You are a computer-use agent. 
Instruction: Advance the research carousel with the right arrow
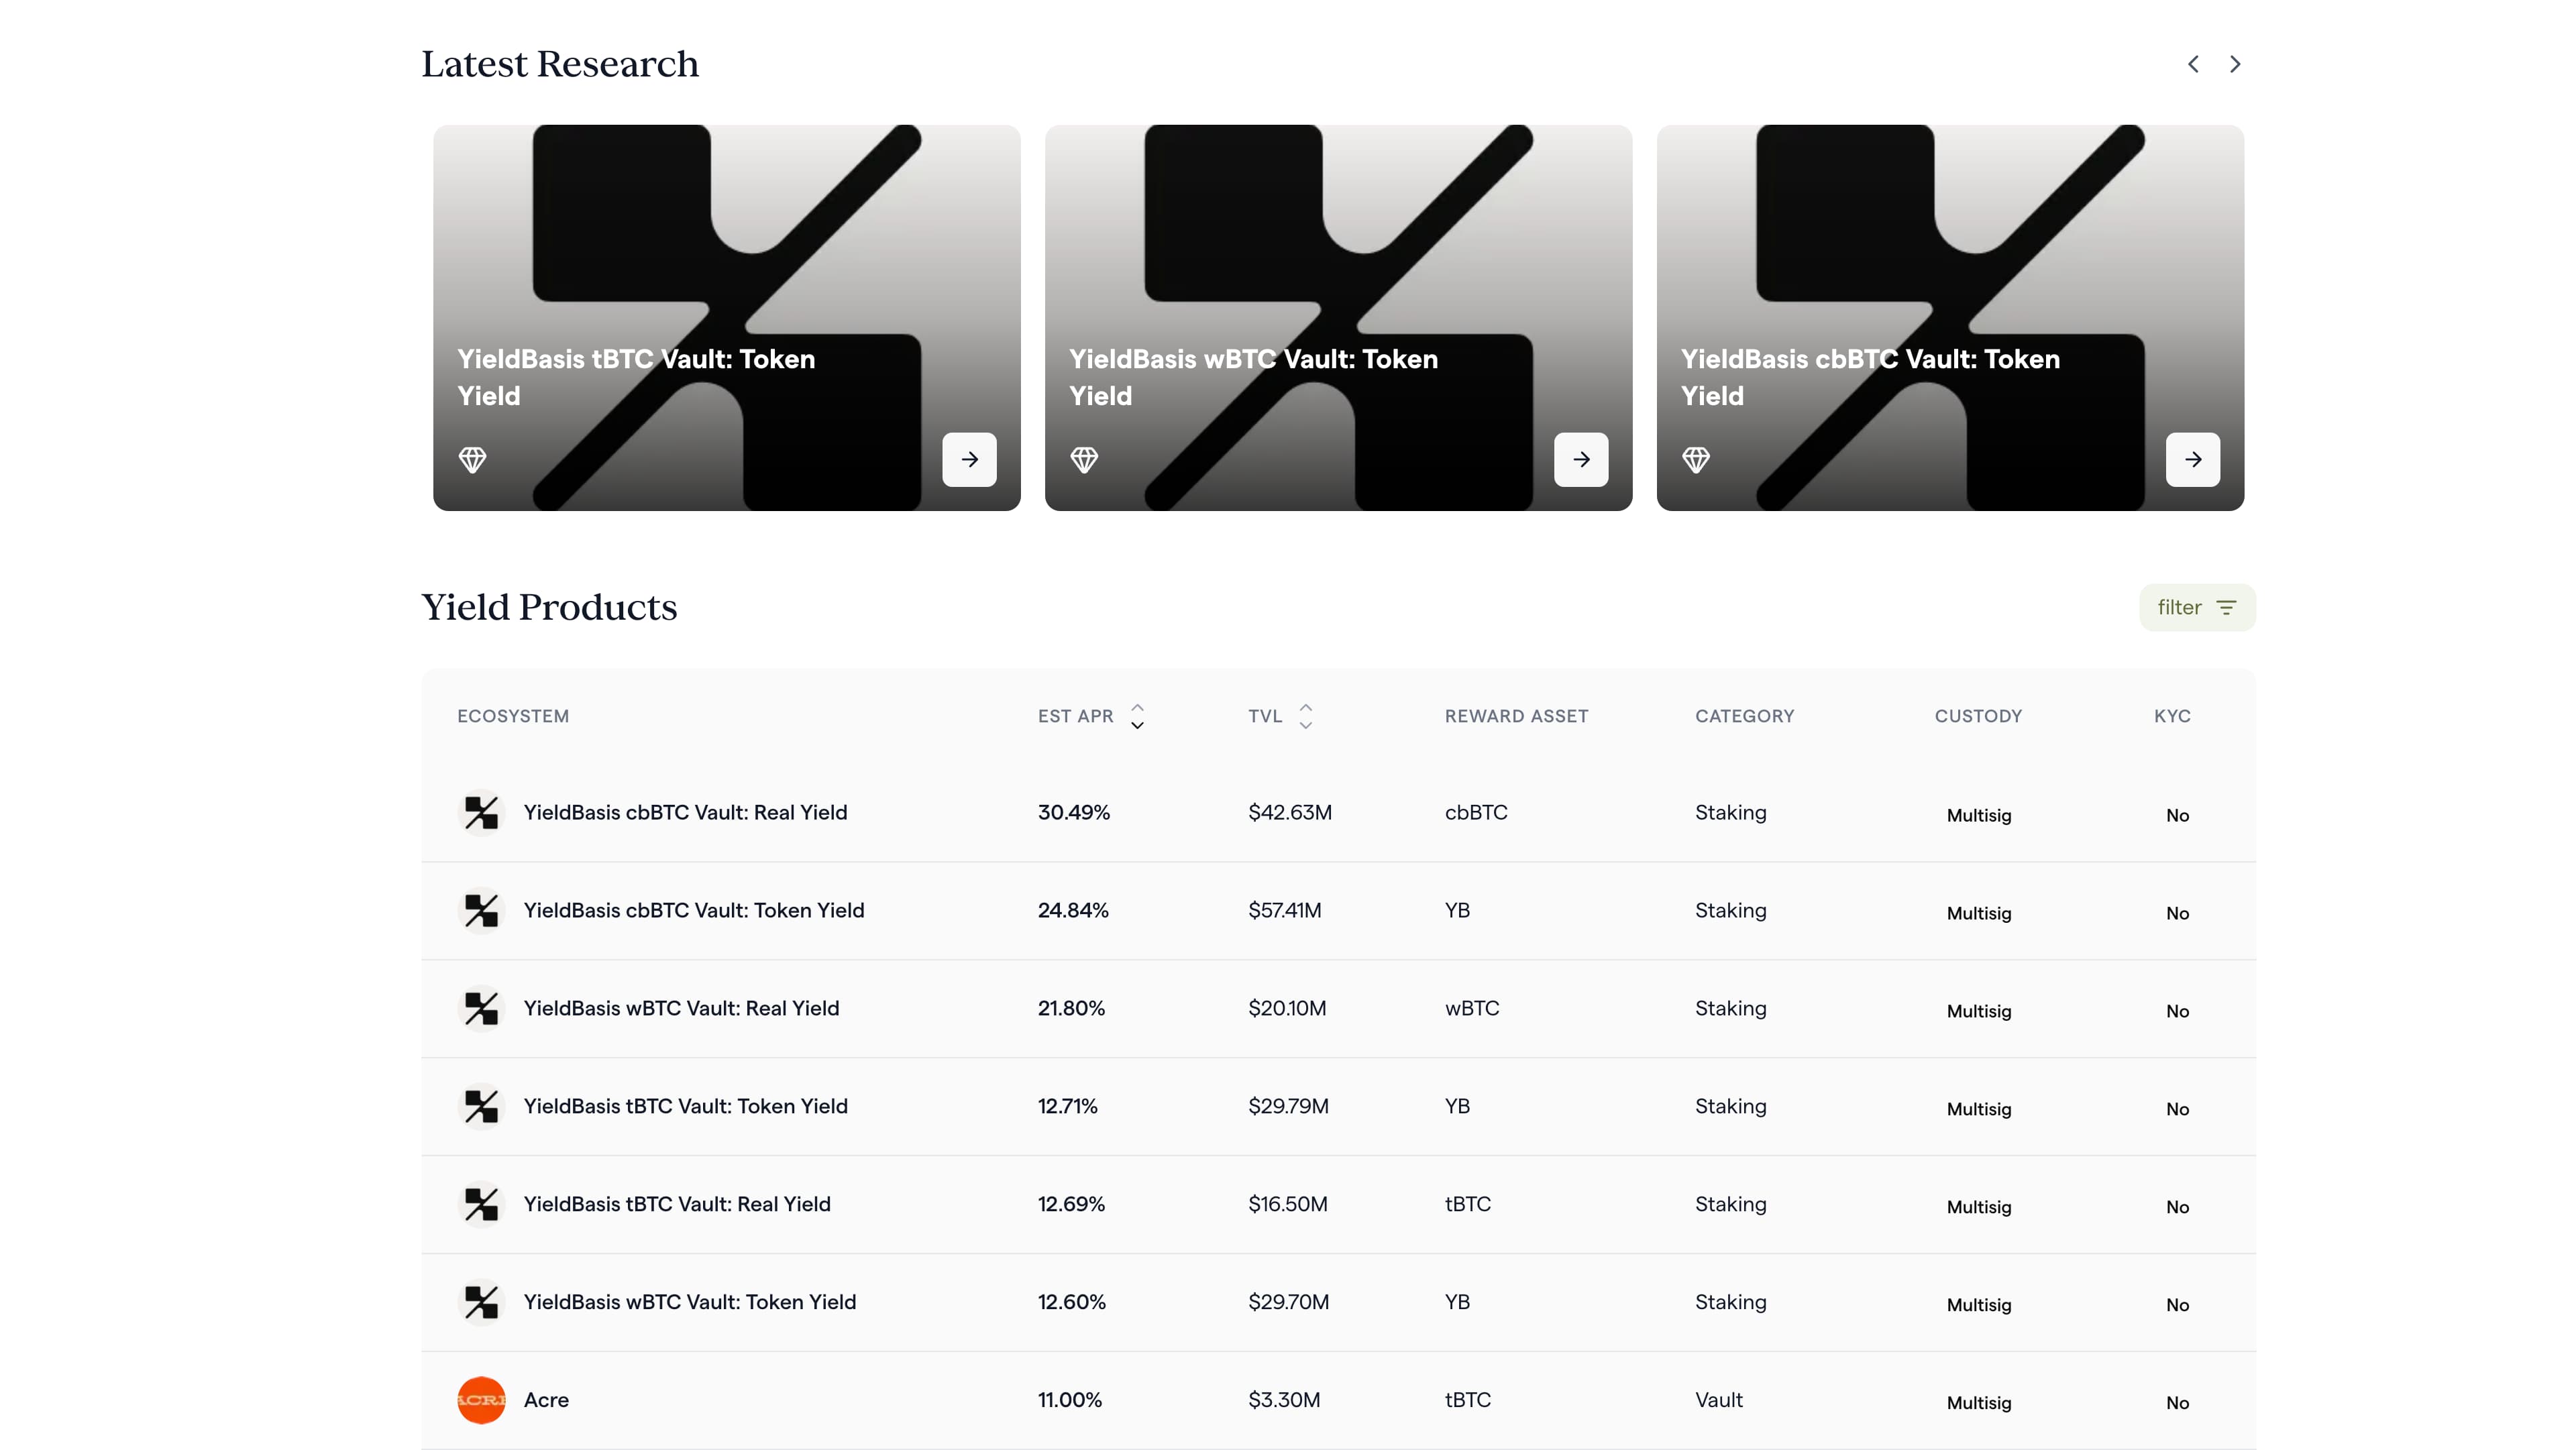tap(2235, 63)
